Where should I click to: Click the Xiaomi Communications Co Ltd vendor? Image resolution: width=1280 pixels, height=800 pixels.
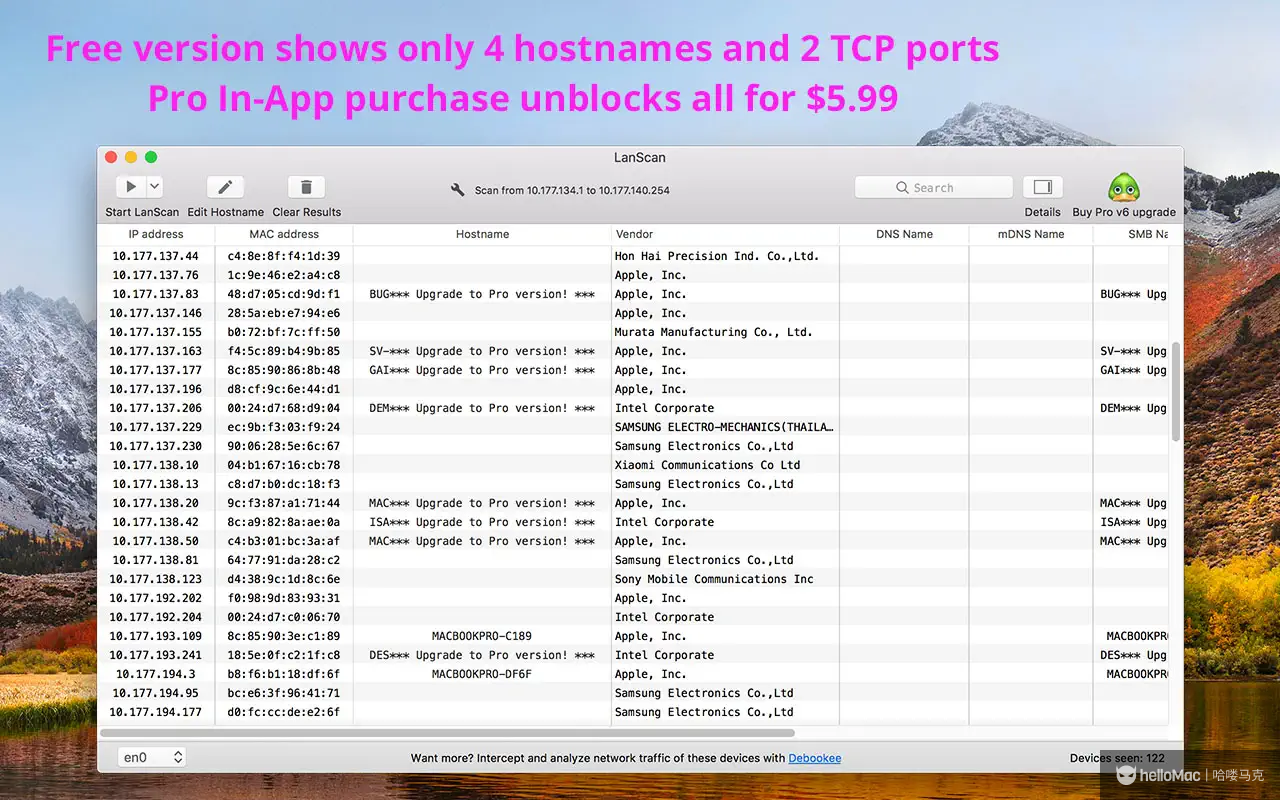(x=707, y=465)
